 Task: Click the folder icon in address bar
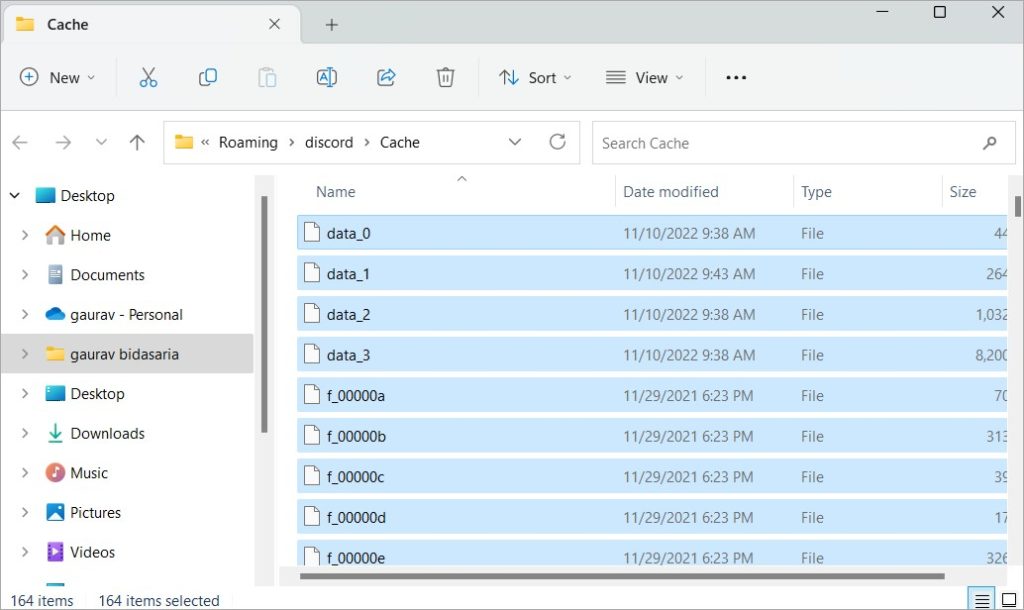pyautogui.click(x=184, y=142)
